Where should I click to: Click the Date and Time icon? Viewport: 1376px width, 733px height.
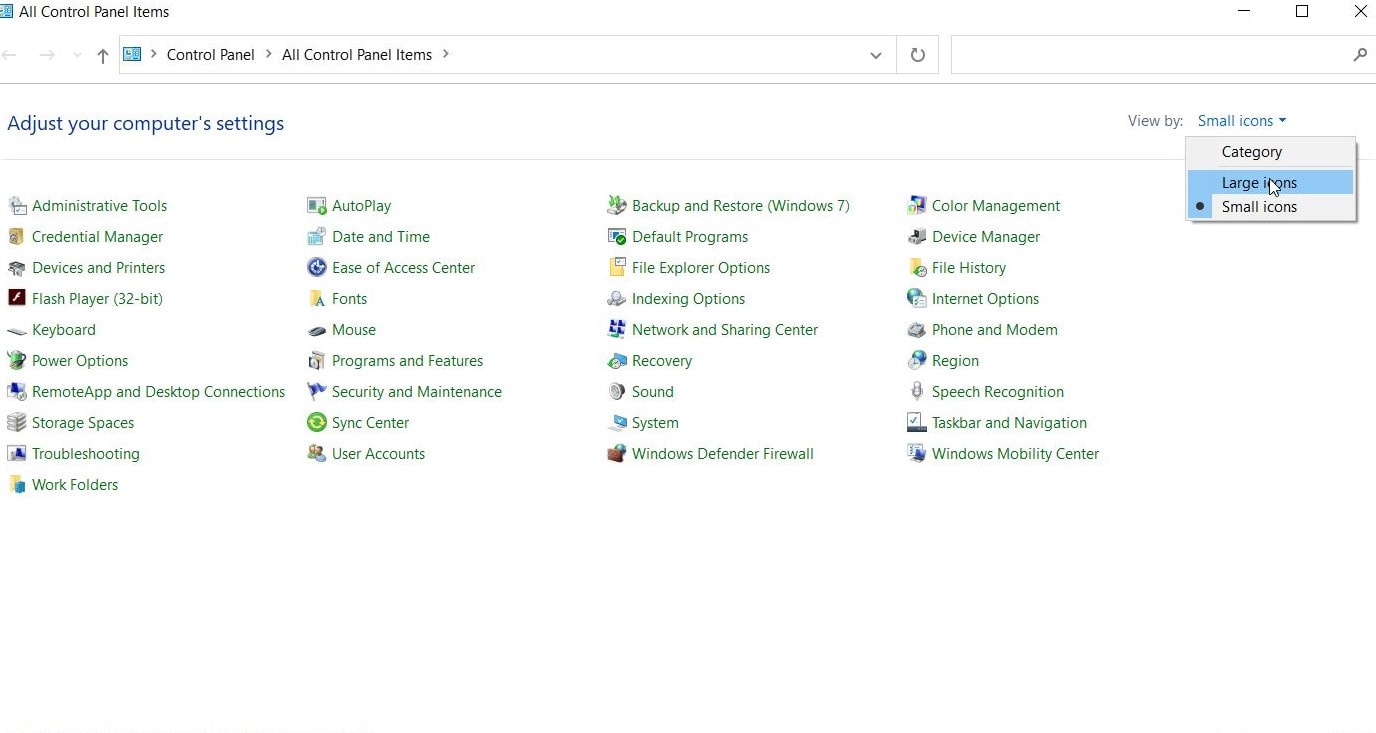[317, 237]
